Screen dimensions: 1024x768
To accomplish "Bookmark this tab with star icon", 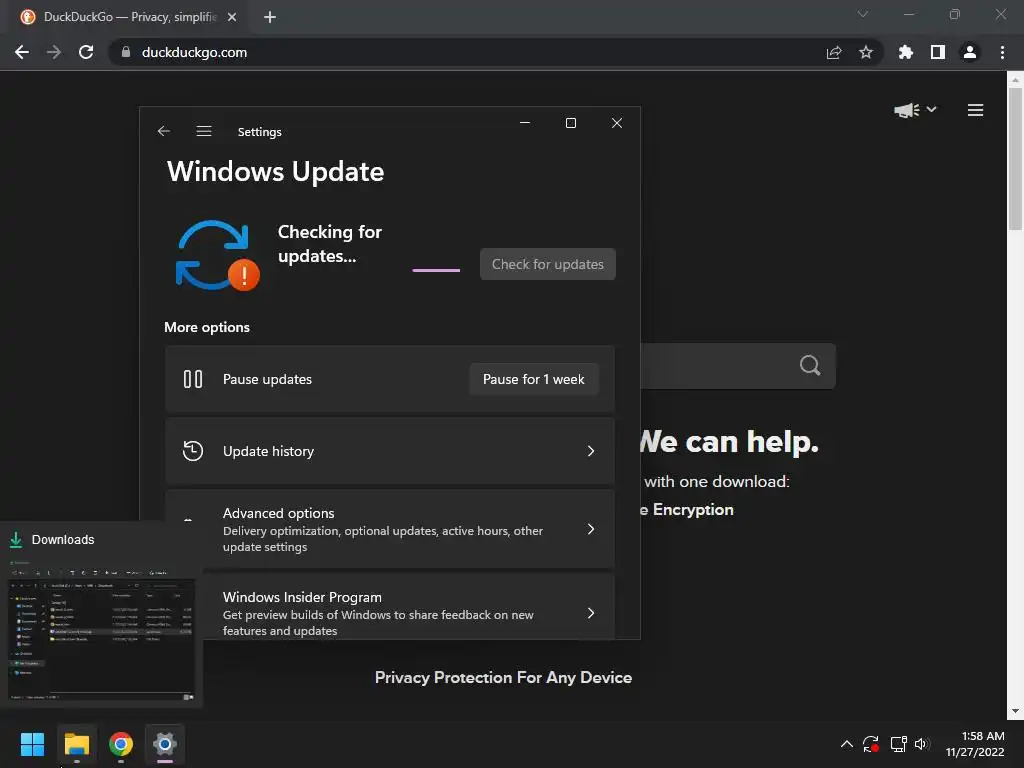I will coord(866,52).
